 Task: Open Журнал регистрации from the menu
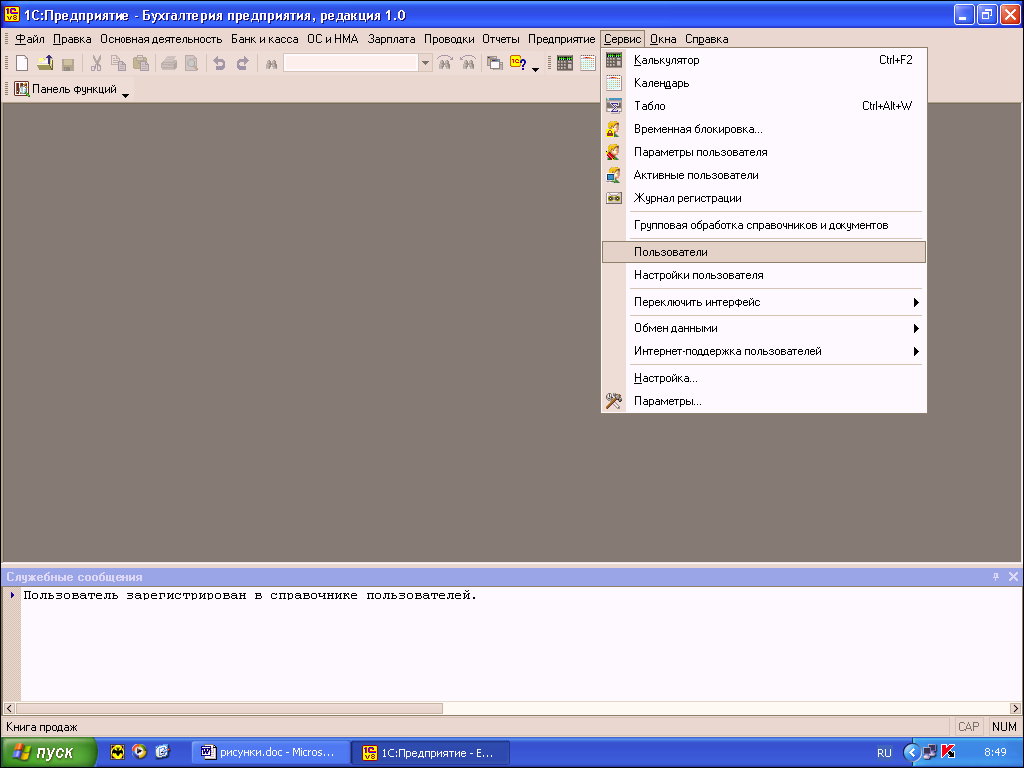[687, 198]
